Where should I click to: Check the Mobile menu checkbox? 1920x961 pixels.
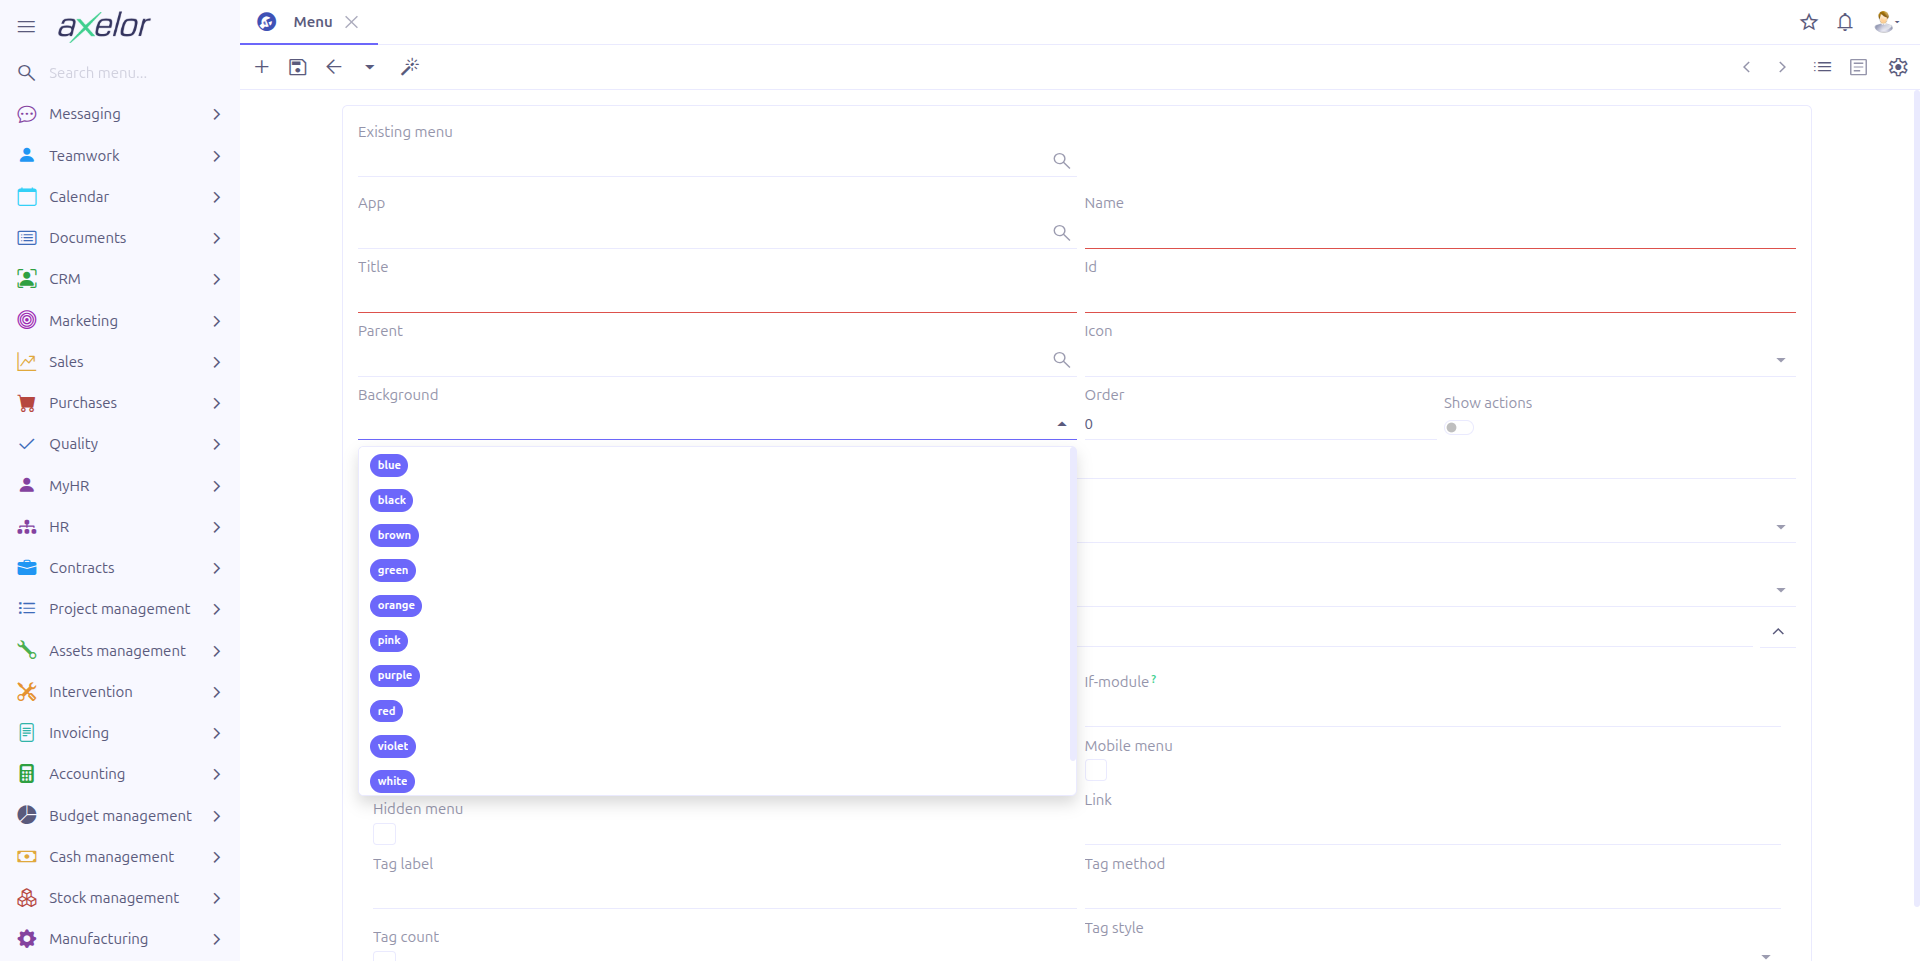pyautogui.click(x=1096, y=770)
